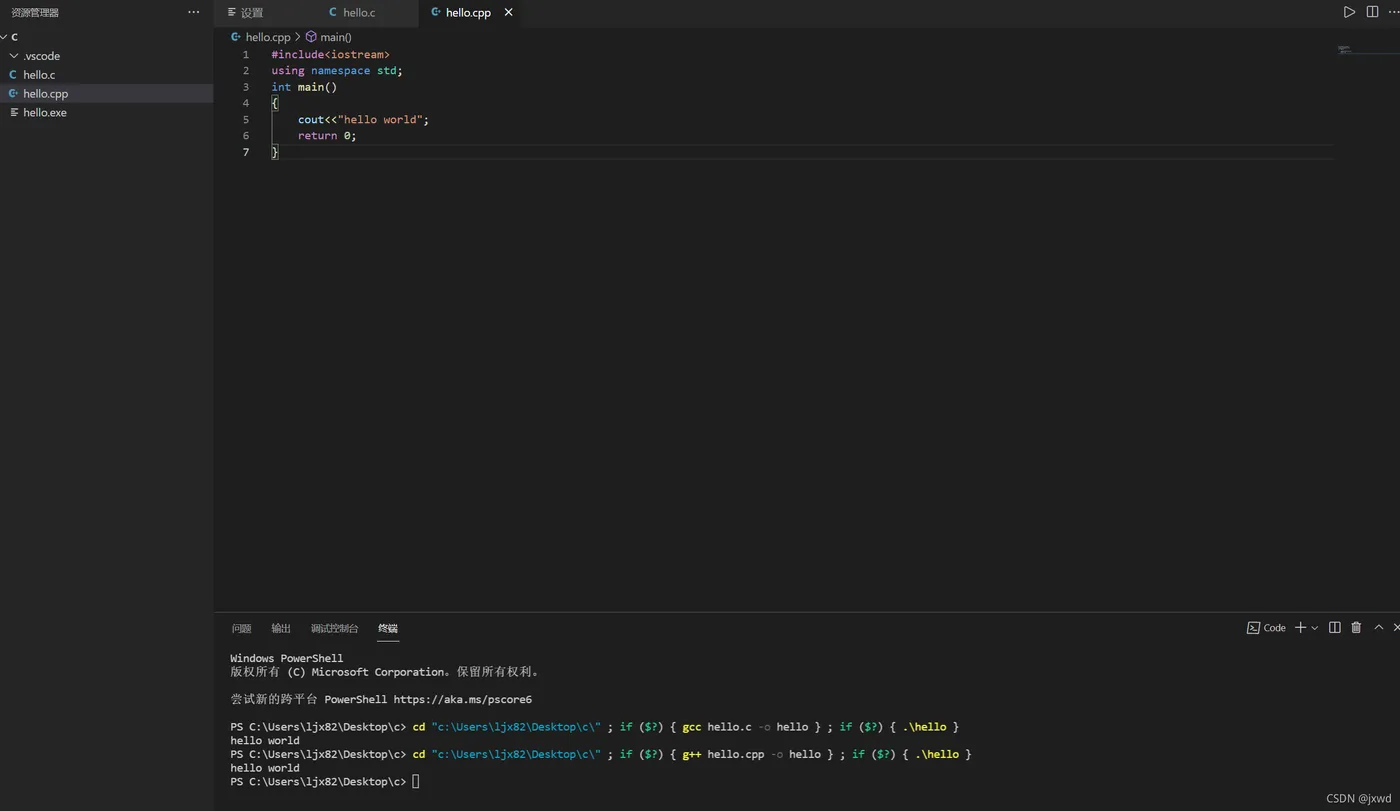Screen dimensions: 1400x811
Task: Click the gcc hello.c command text
Action: tap(717, 727)
